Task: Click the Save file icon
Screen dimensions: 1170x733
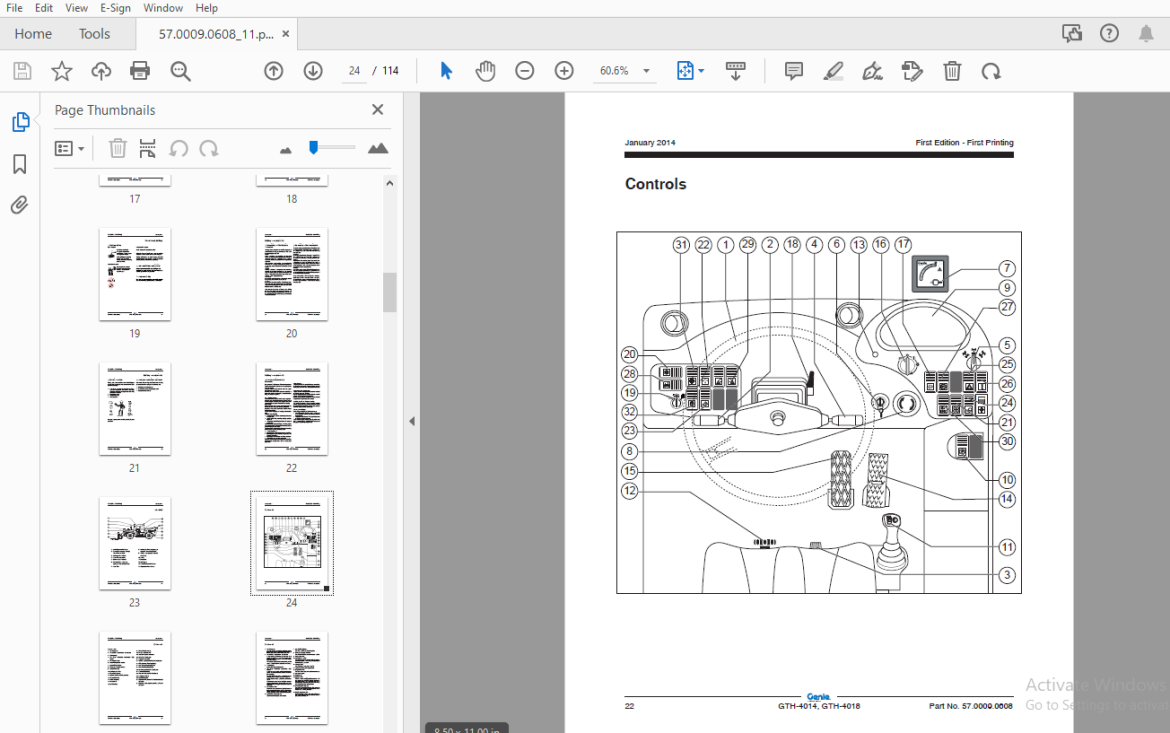Action: 22,71
